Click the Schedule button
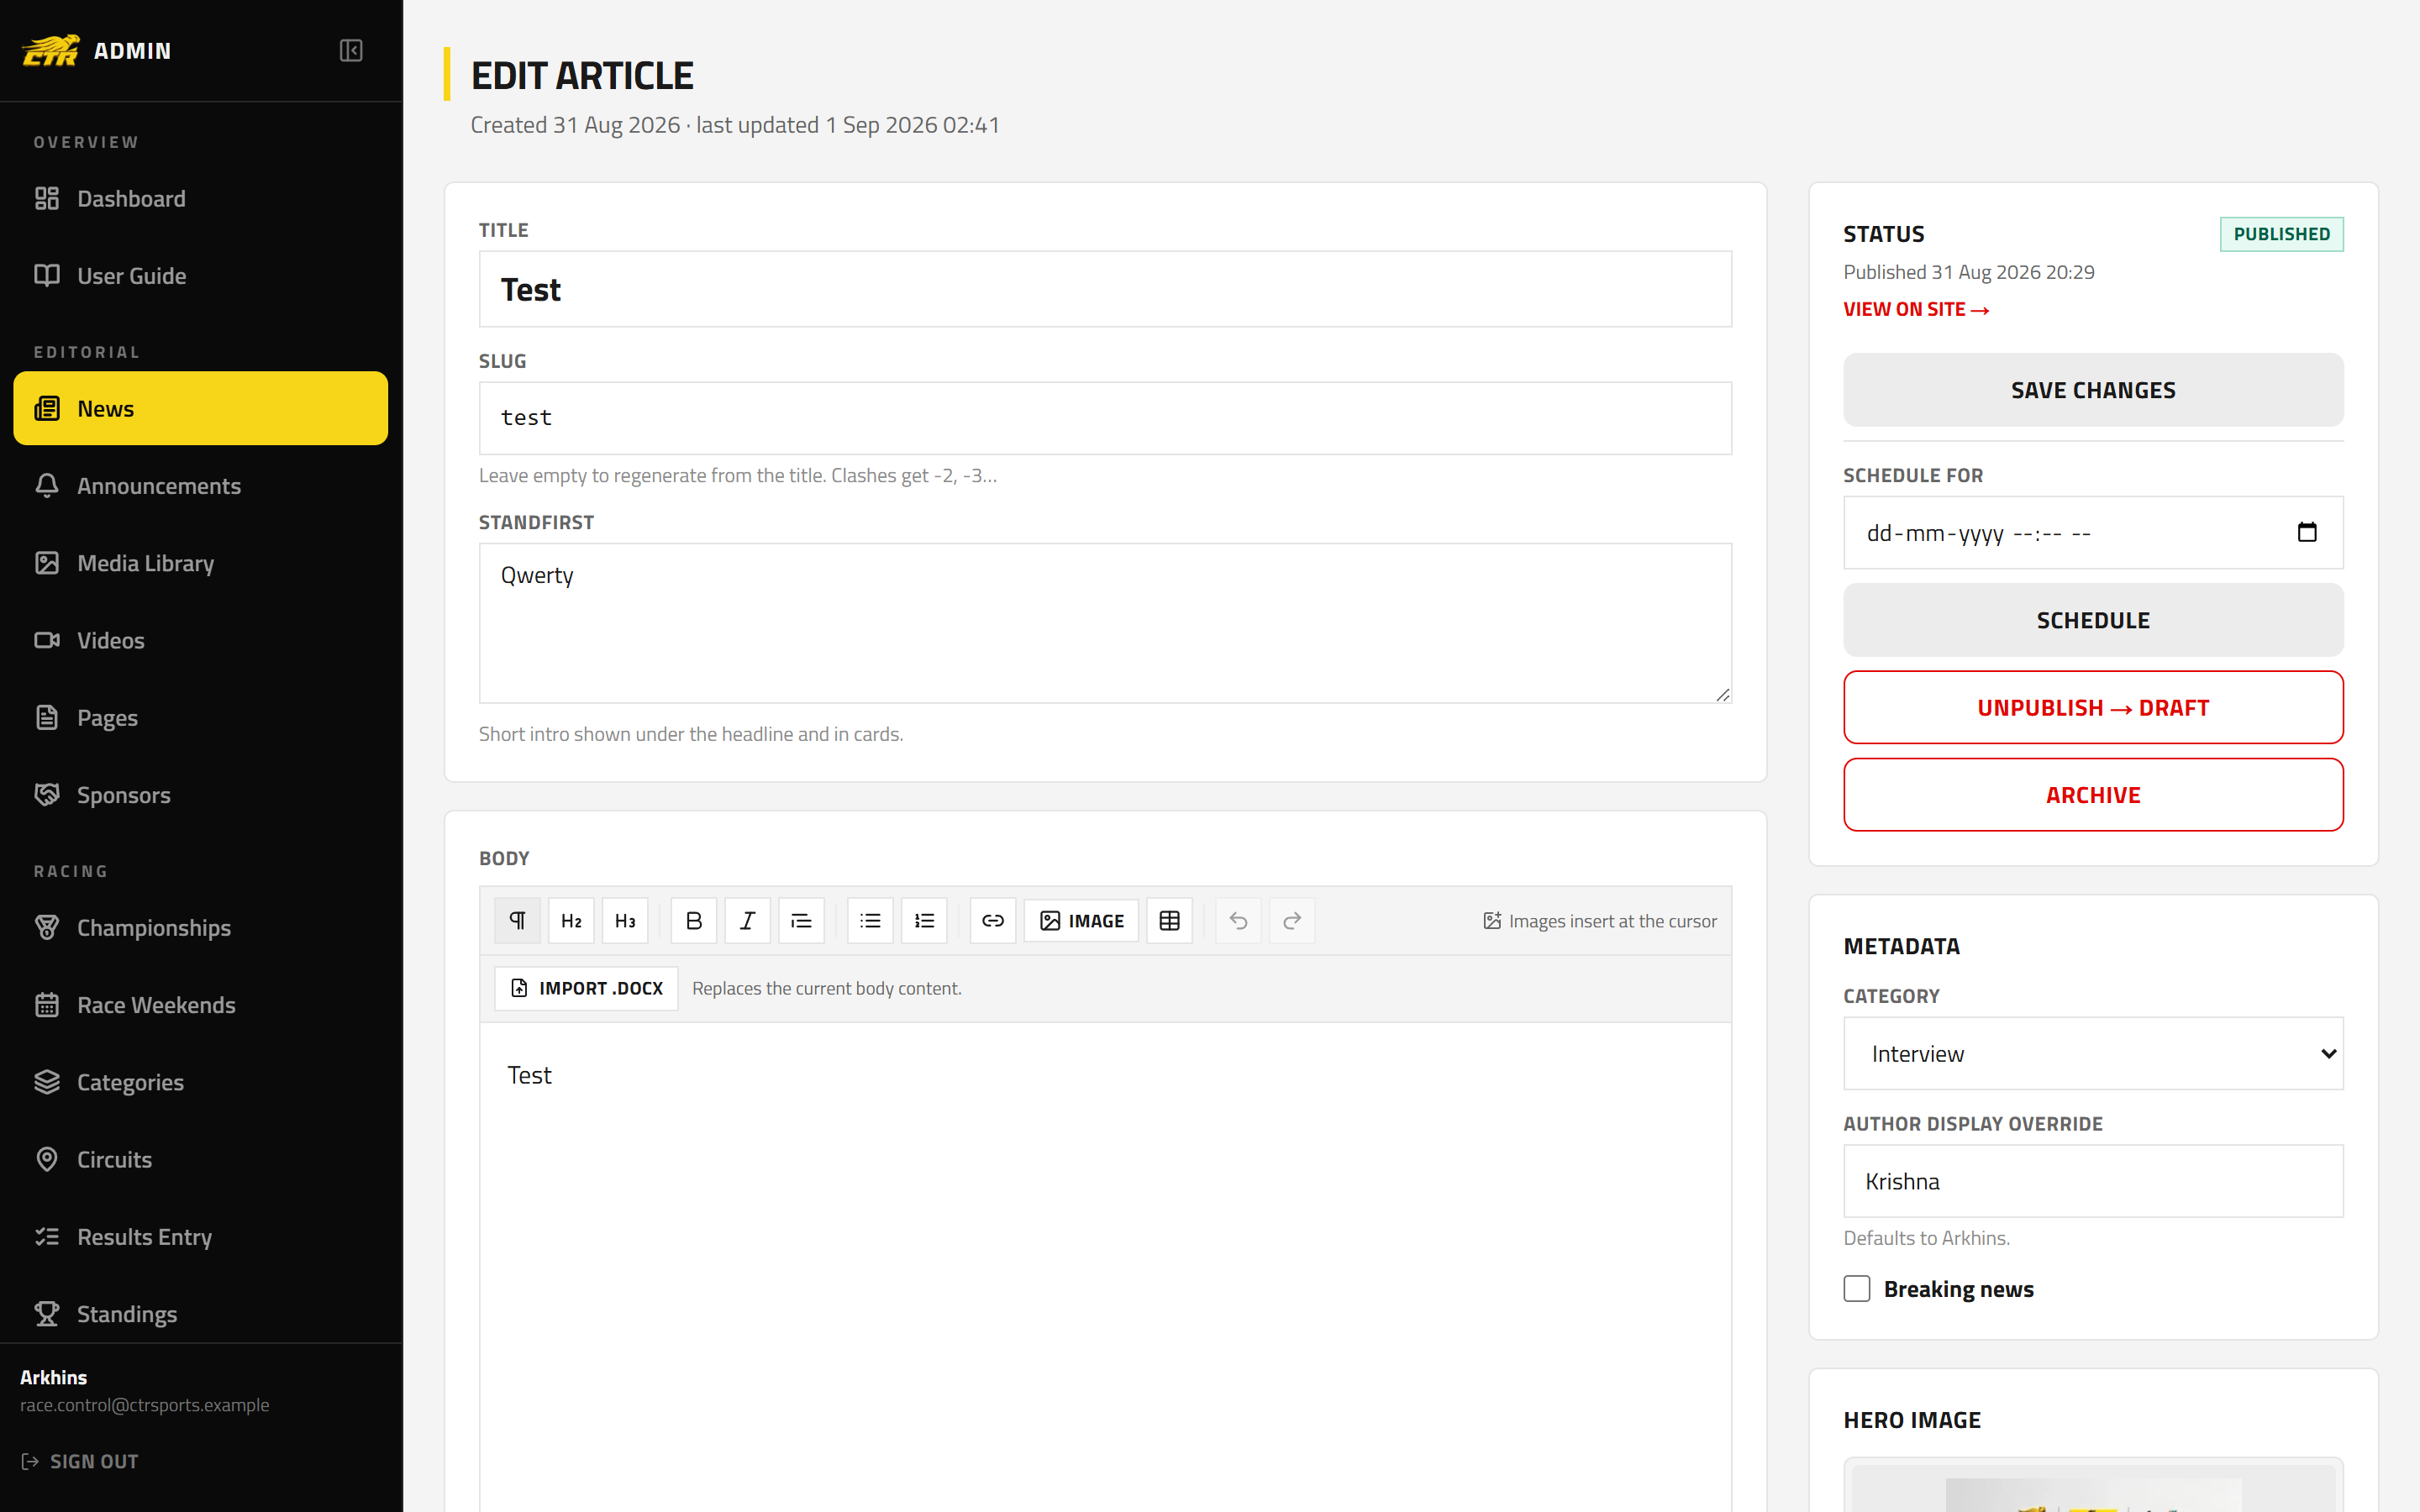 click(x=2093, y=620)
